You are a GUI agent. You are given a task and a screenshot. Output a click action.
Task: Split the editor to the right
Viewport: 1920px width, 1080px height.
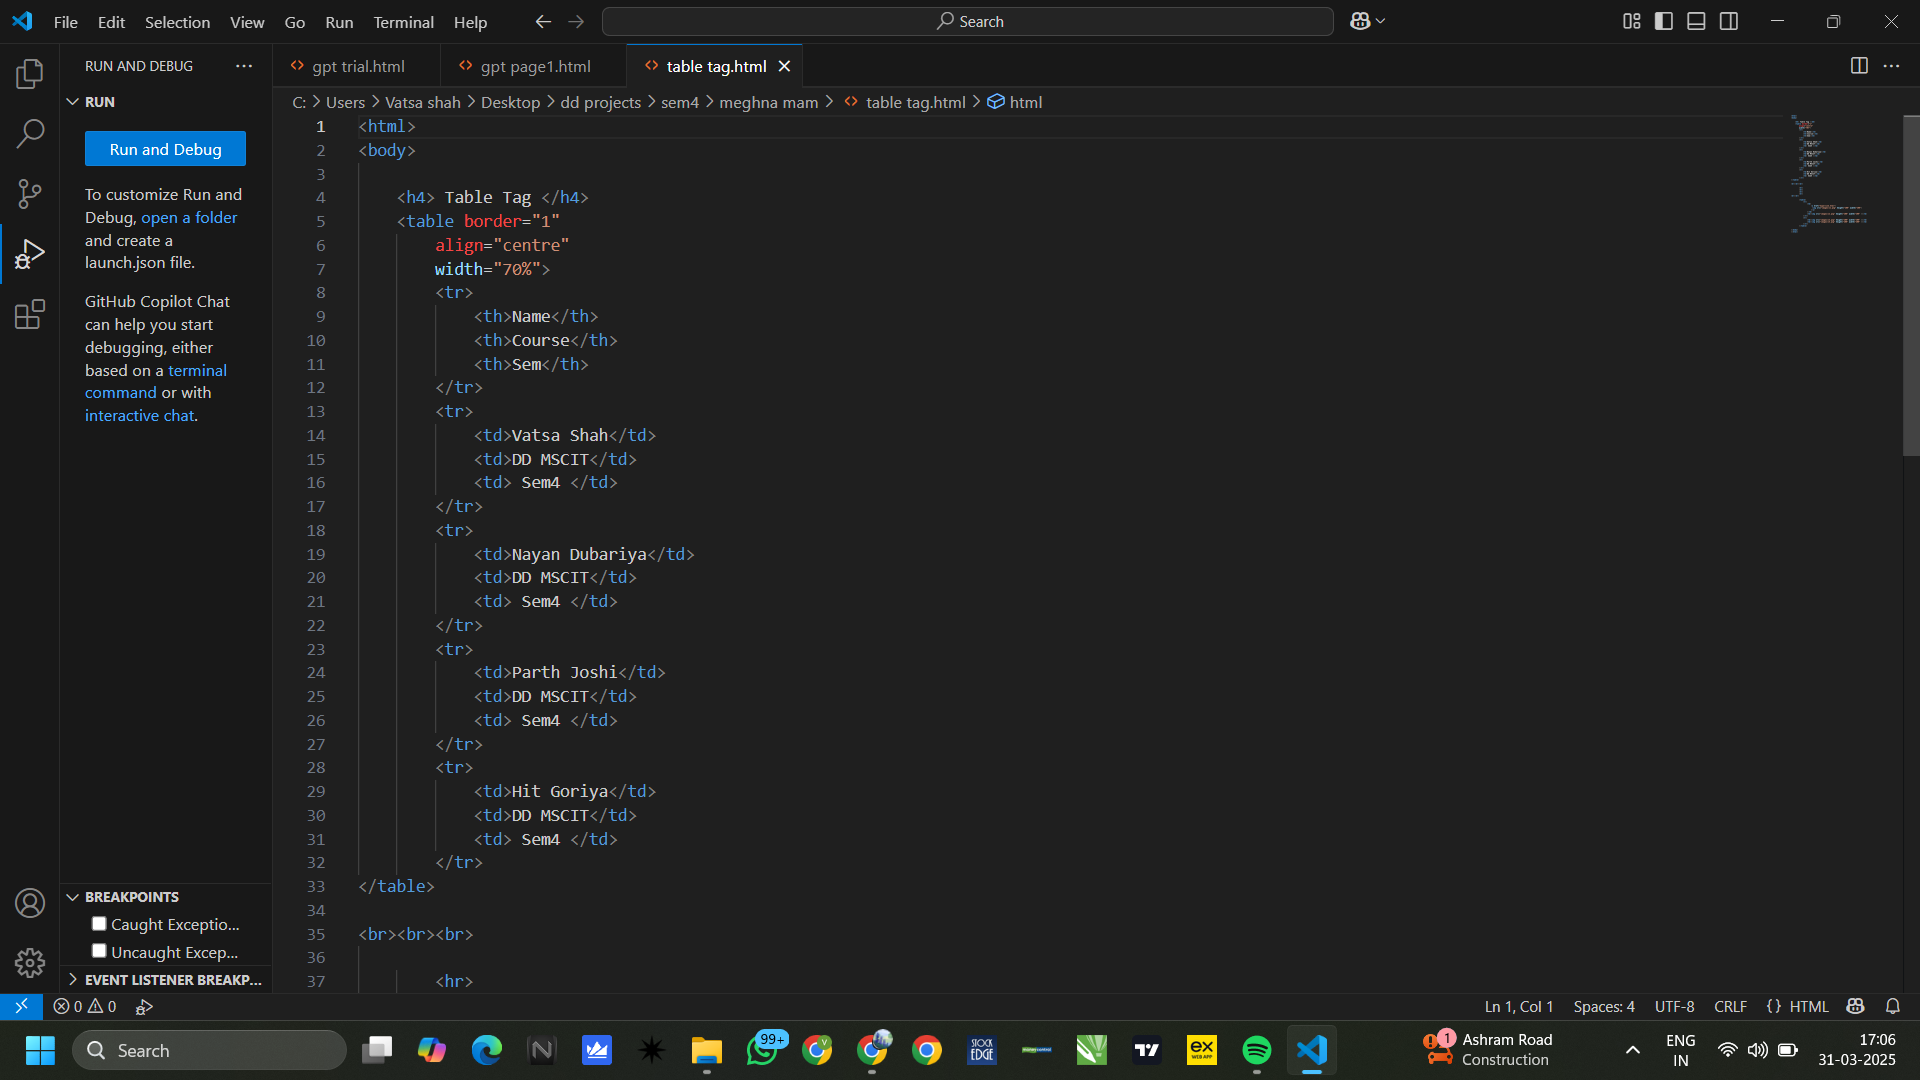click(1859, 66)
